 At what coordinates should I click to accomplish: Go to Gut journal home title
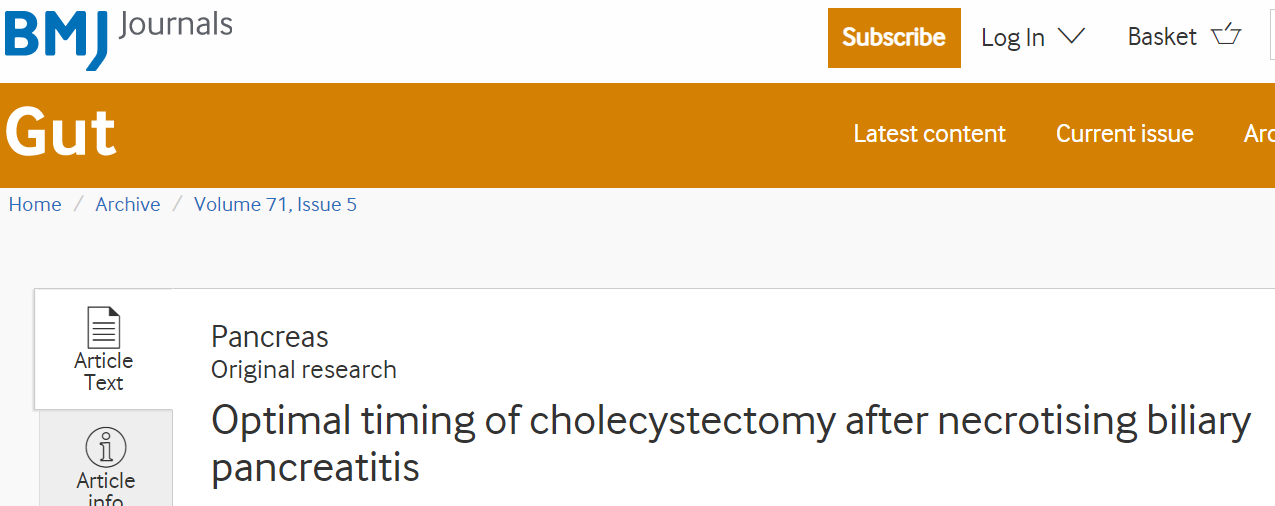(61, 133)
